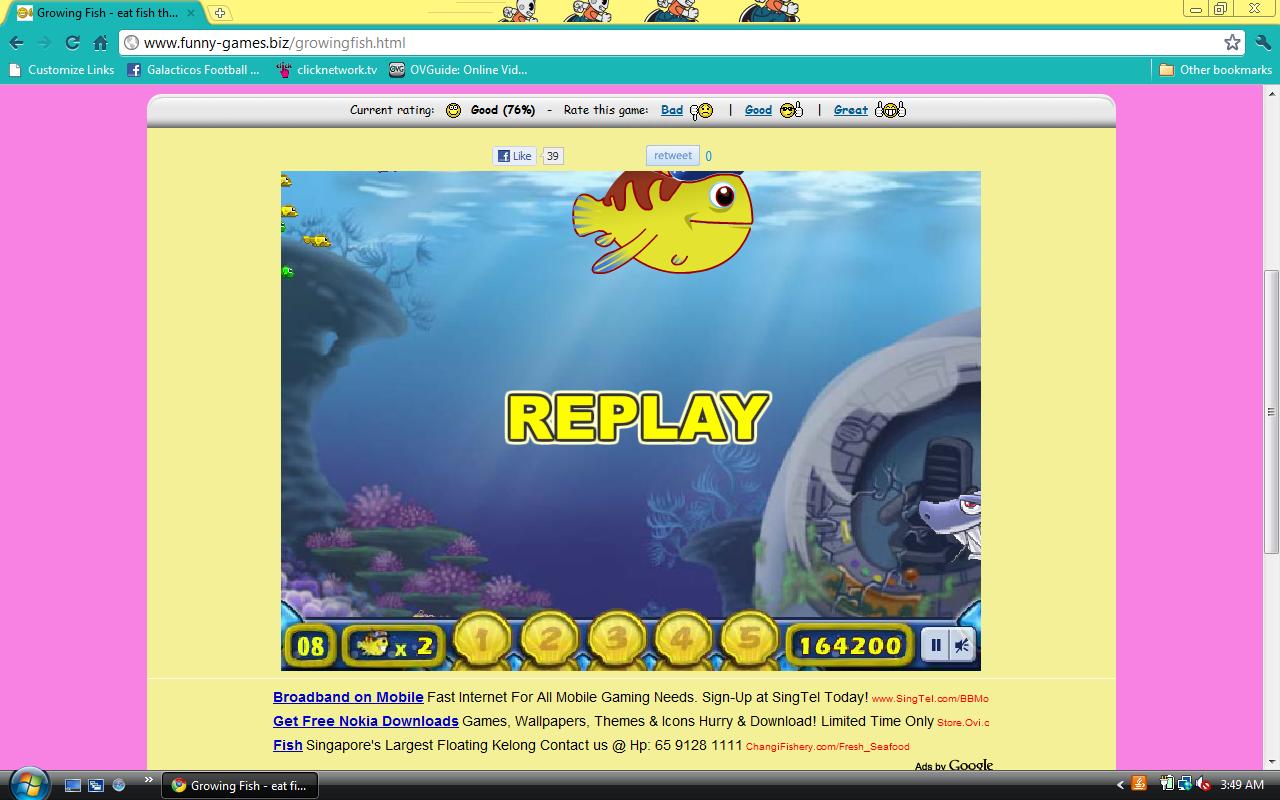Click the address bar URL field
The width and height of the screenshot is (1280, 800).
(x=670, y=42)
